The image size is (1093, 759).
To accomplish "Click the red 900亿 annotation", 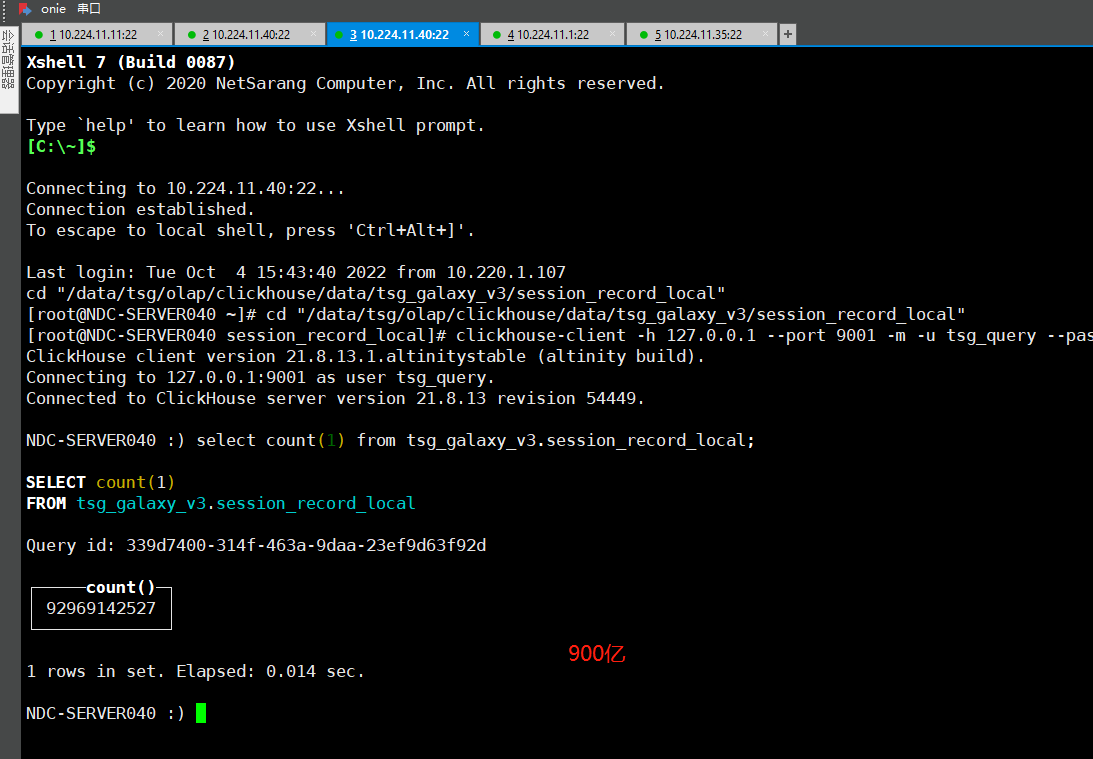I will (597, 654).
